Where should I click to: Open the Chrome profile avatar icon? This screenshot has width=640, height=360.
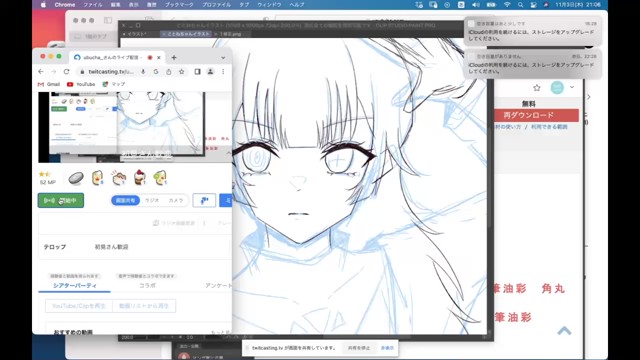(x=210, y=71)
